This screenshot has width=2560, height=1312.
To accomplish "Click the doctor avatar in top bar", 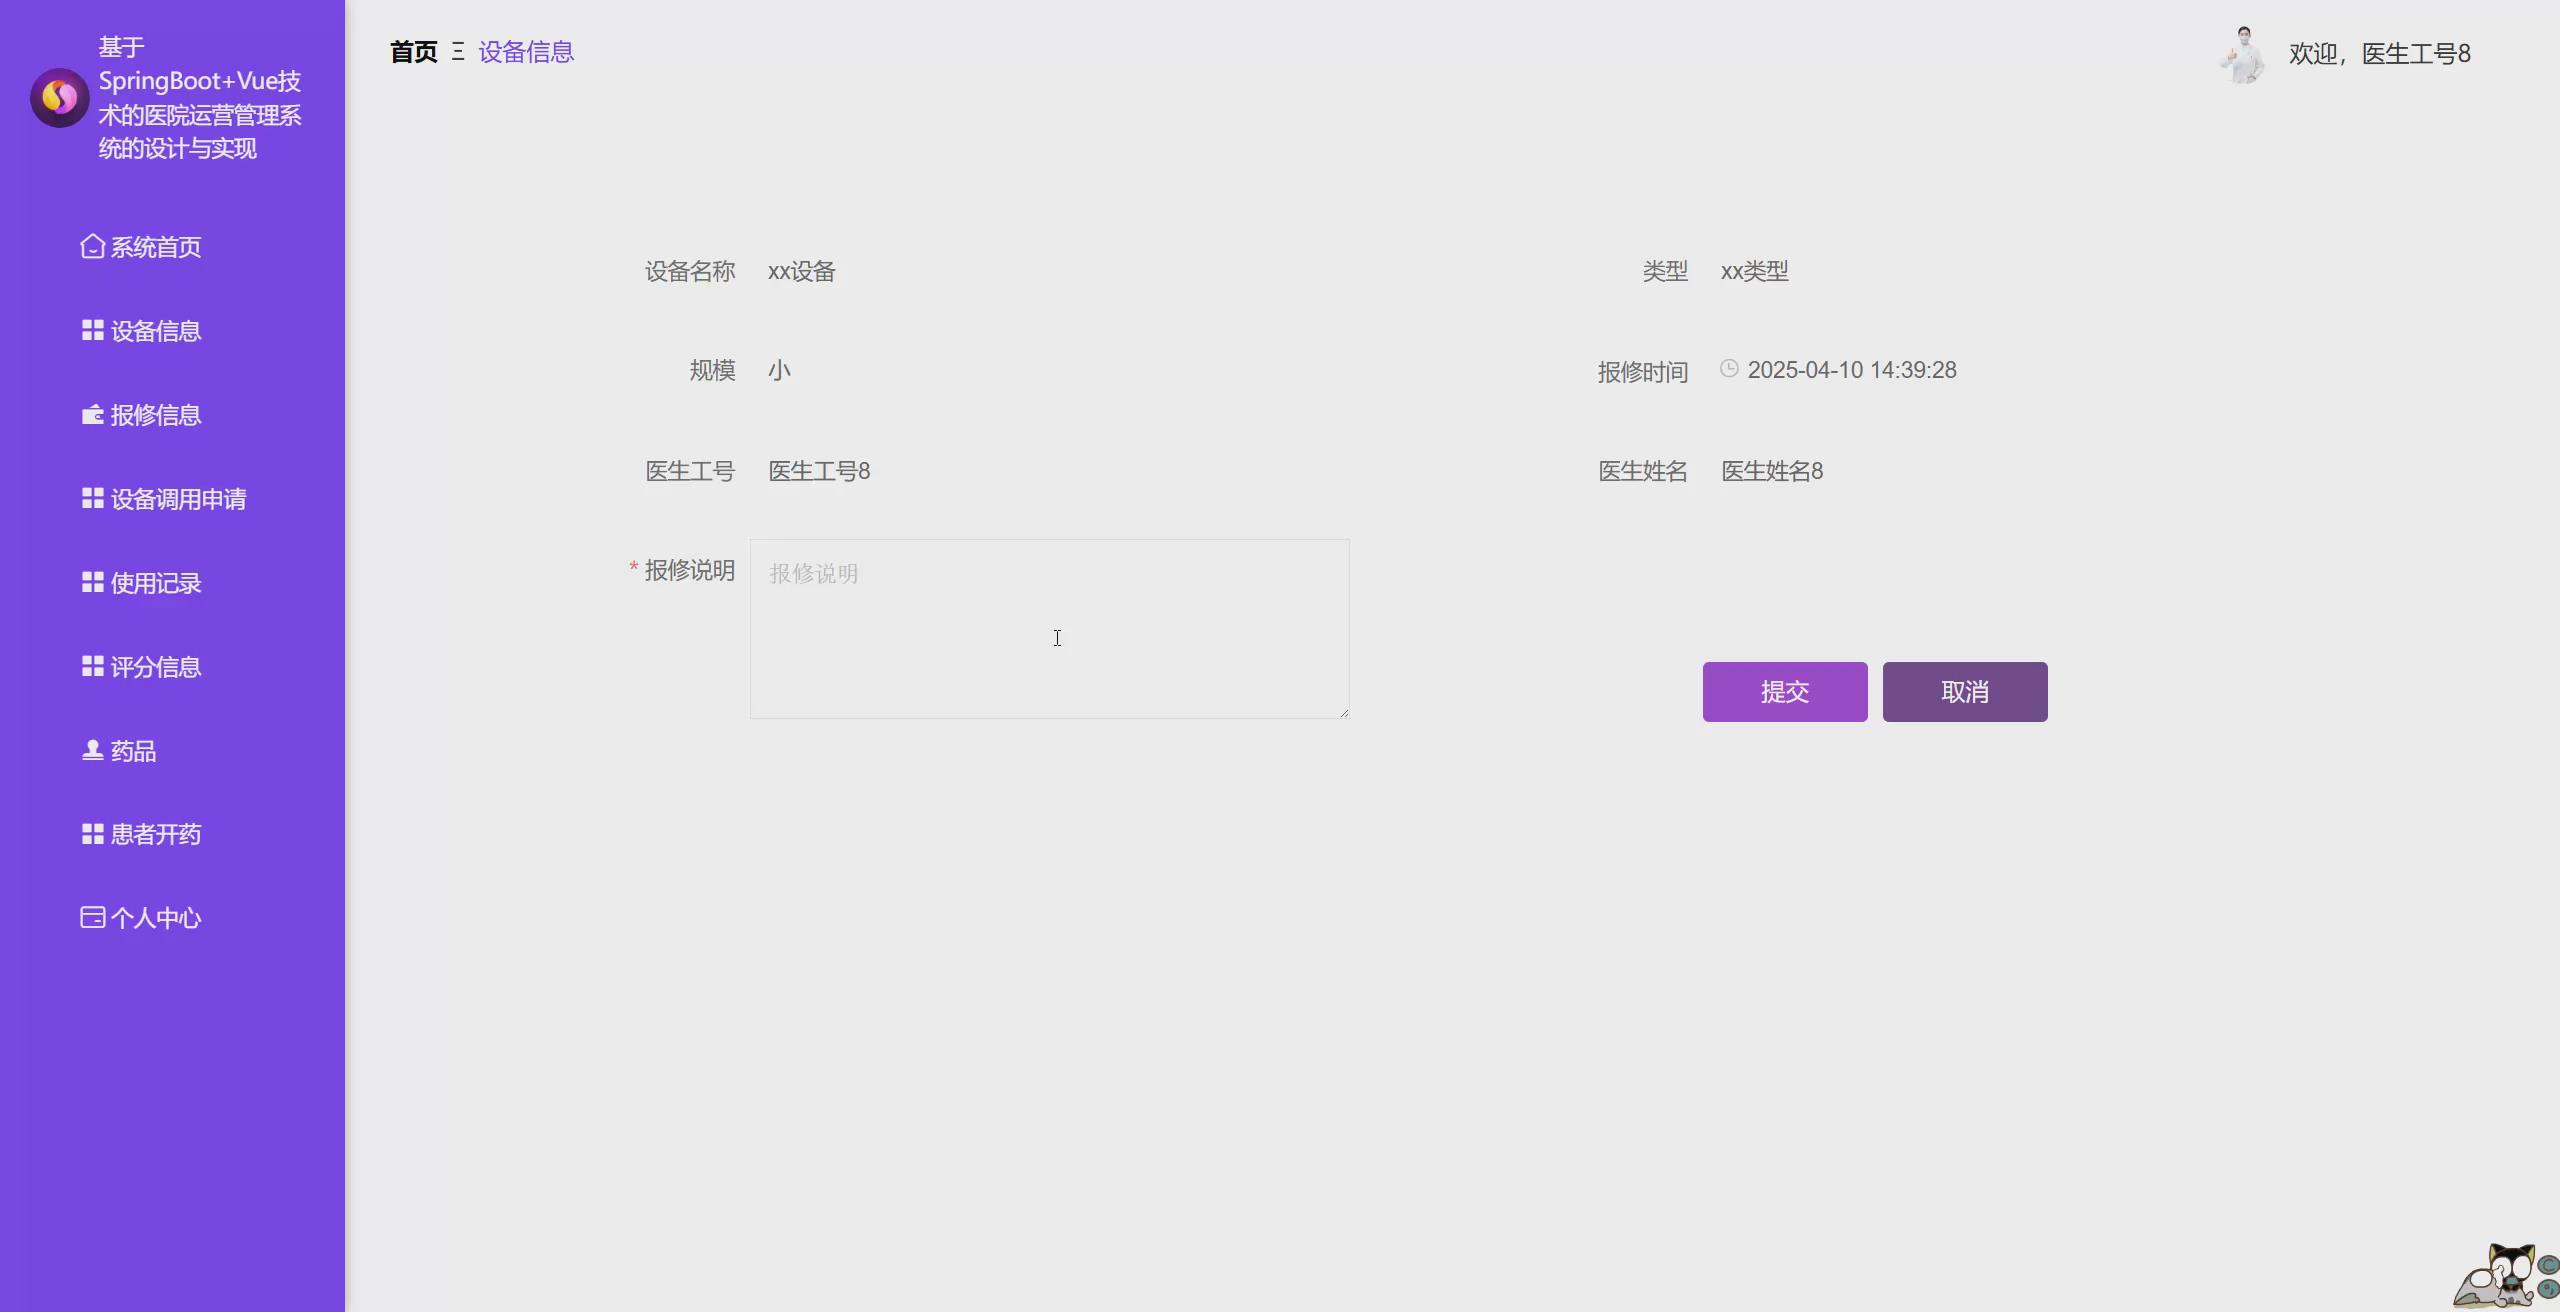I will click(2242, 53).
